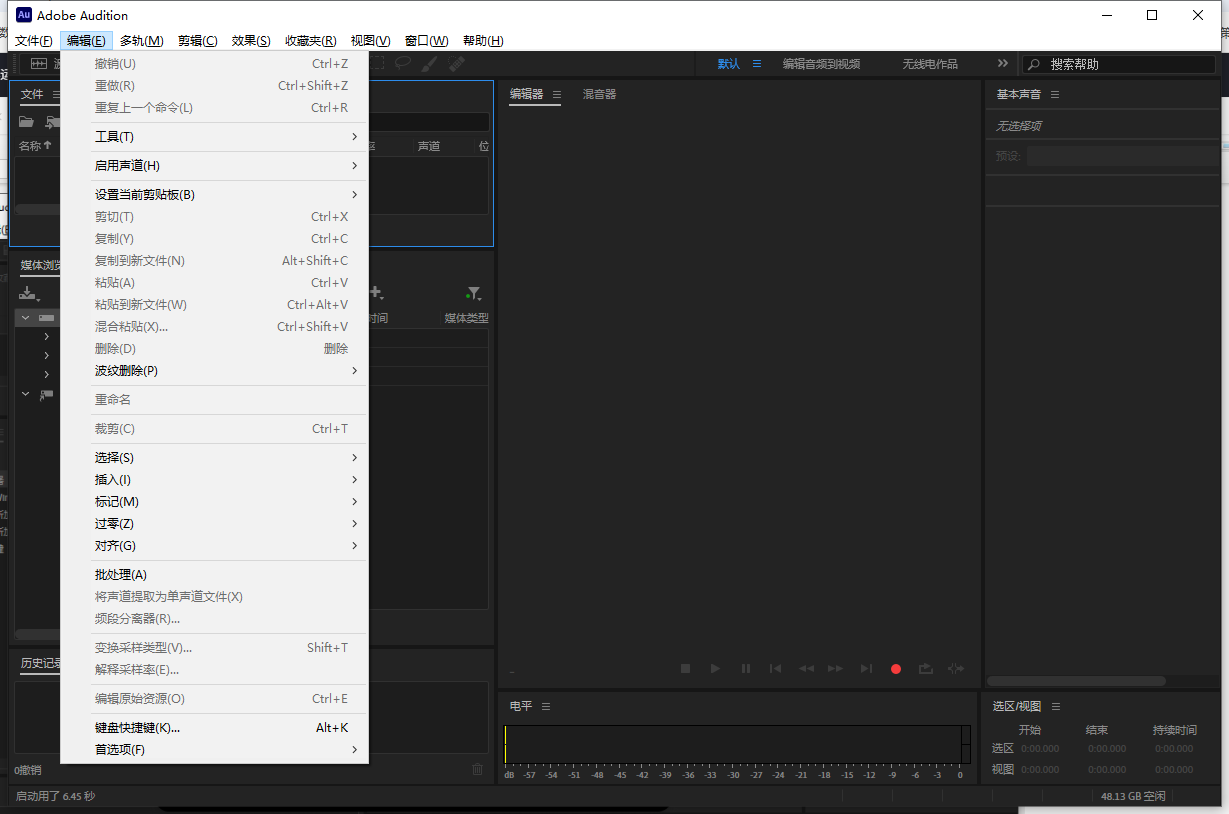Open the 多轨(M) menu
1229x814 pixels.
coord(139,40)
